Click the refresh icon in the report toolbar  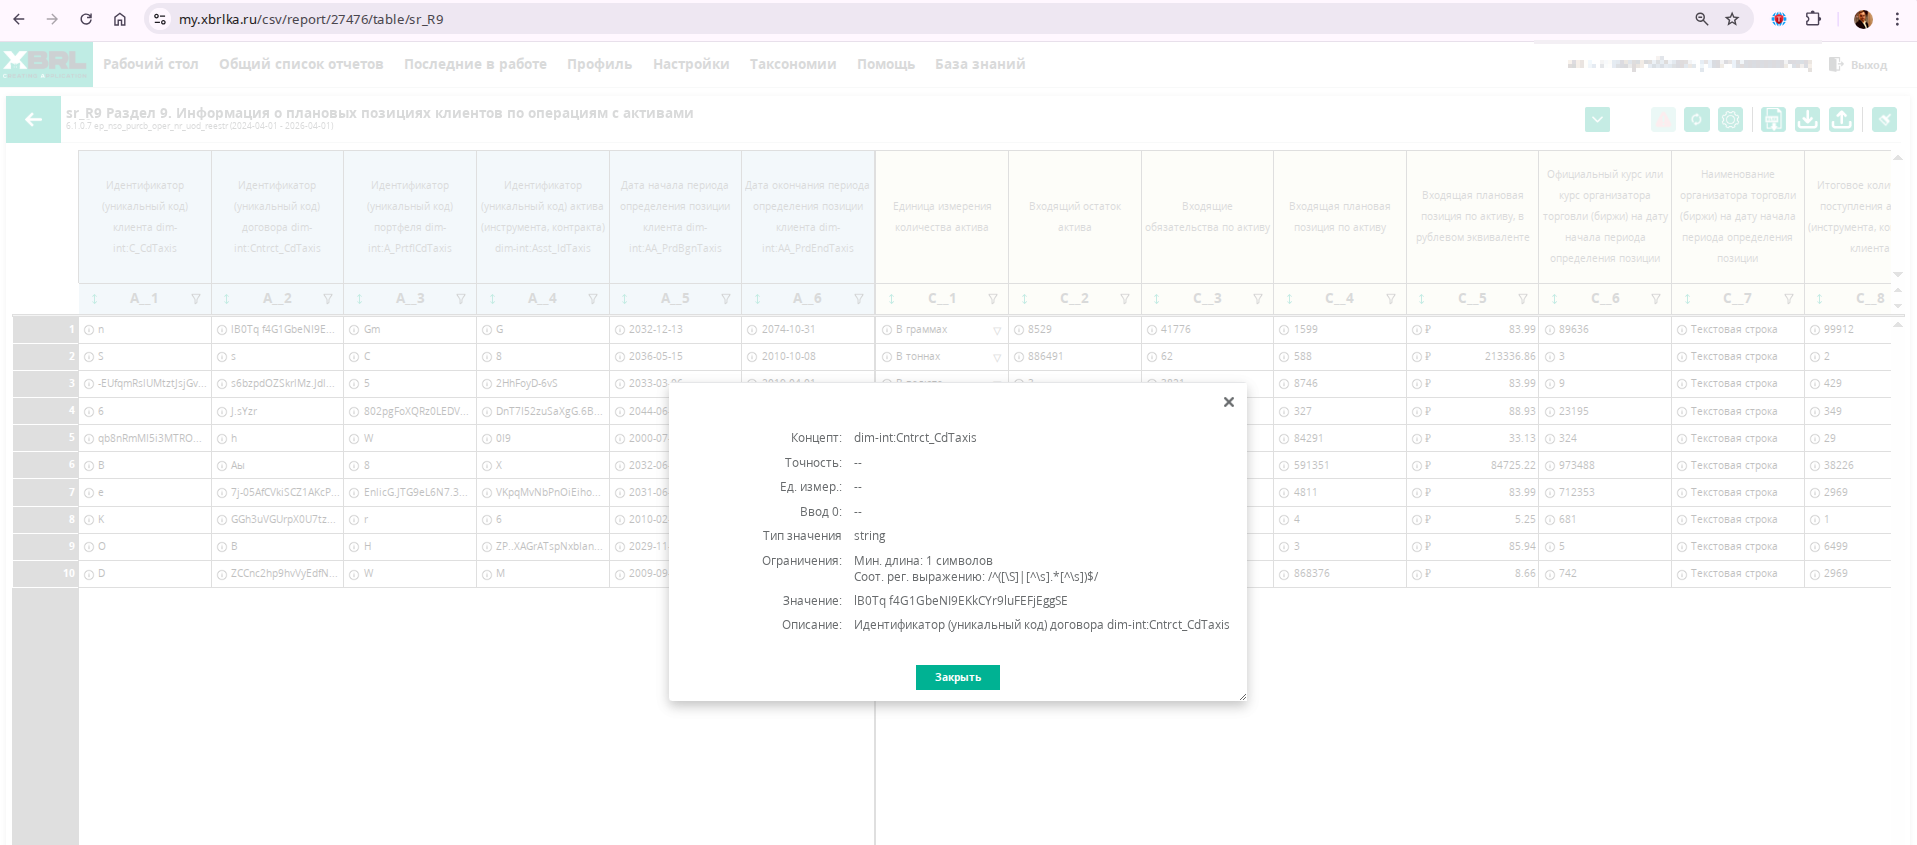coord(1696,120)
